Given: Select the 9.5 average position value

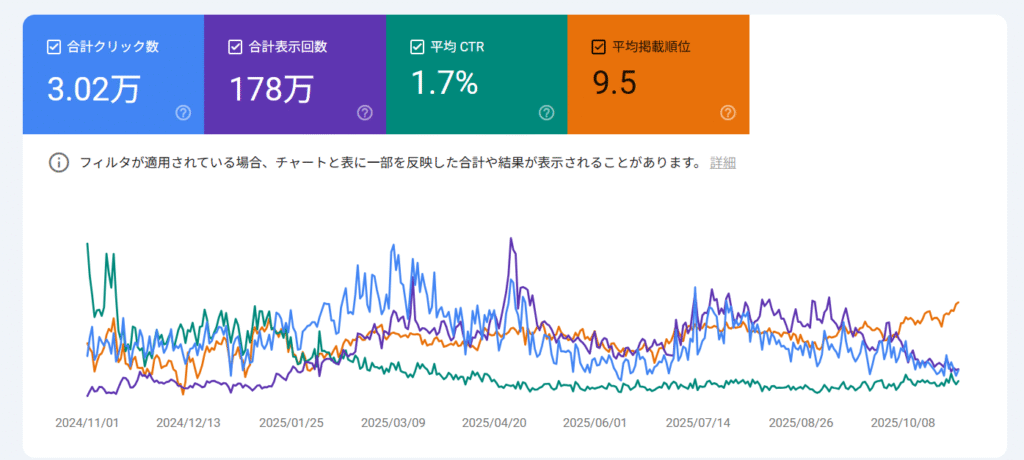Looking at the screenshot, I should coord(615,84).
